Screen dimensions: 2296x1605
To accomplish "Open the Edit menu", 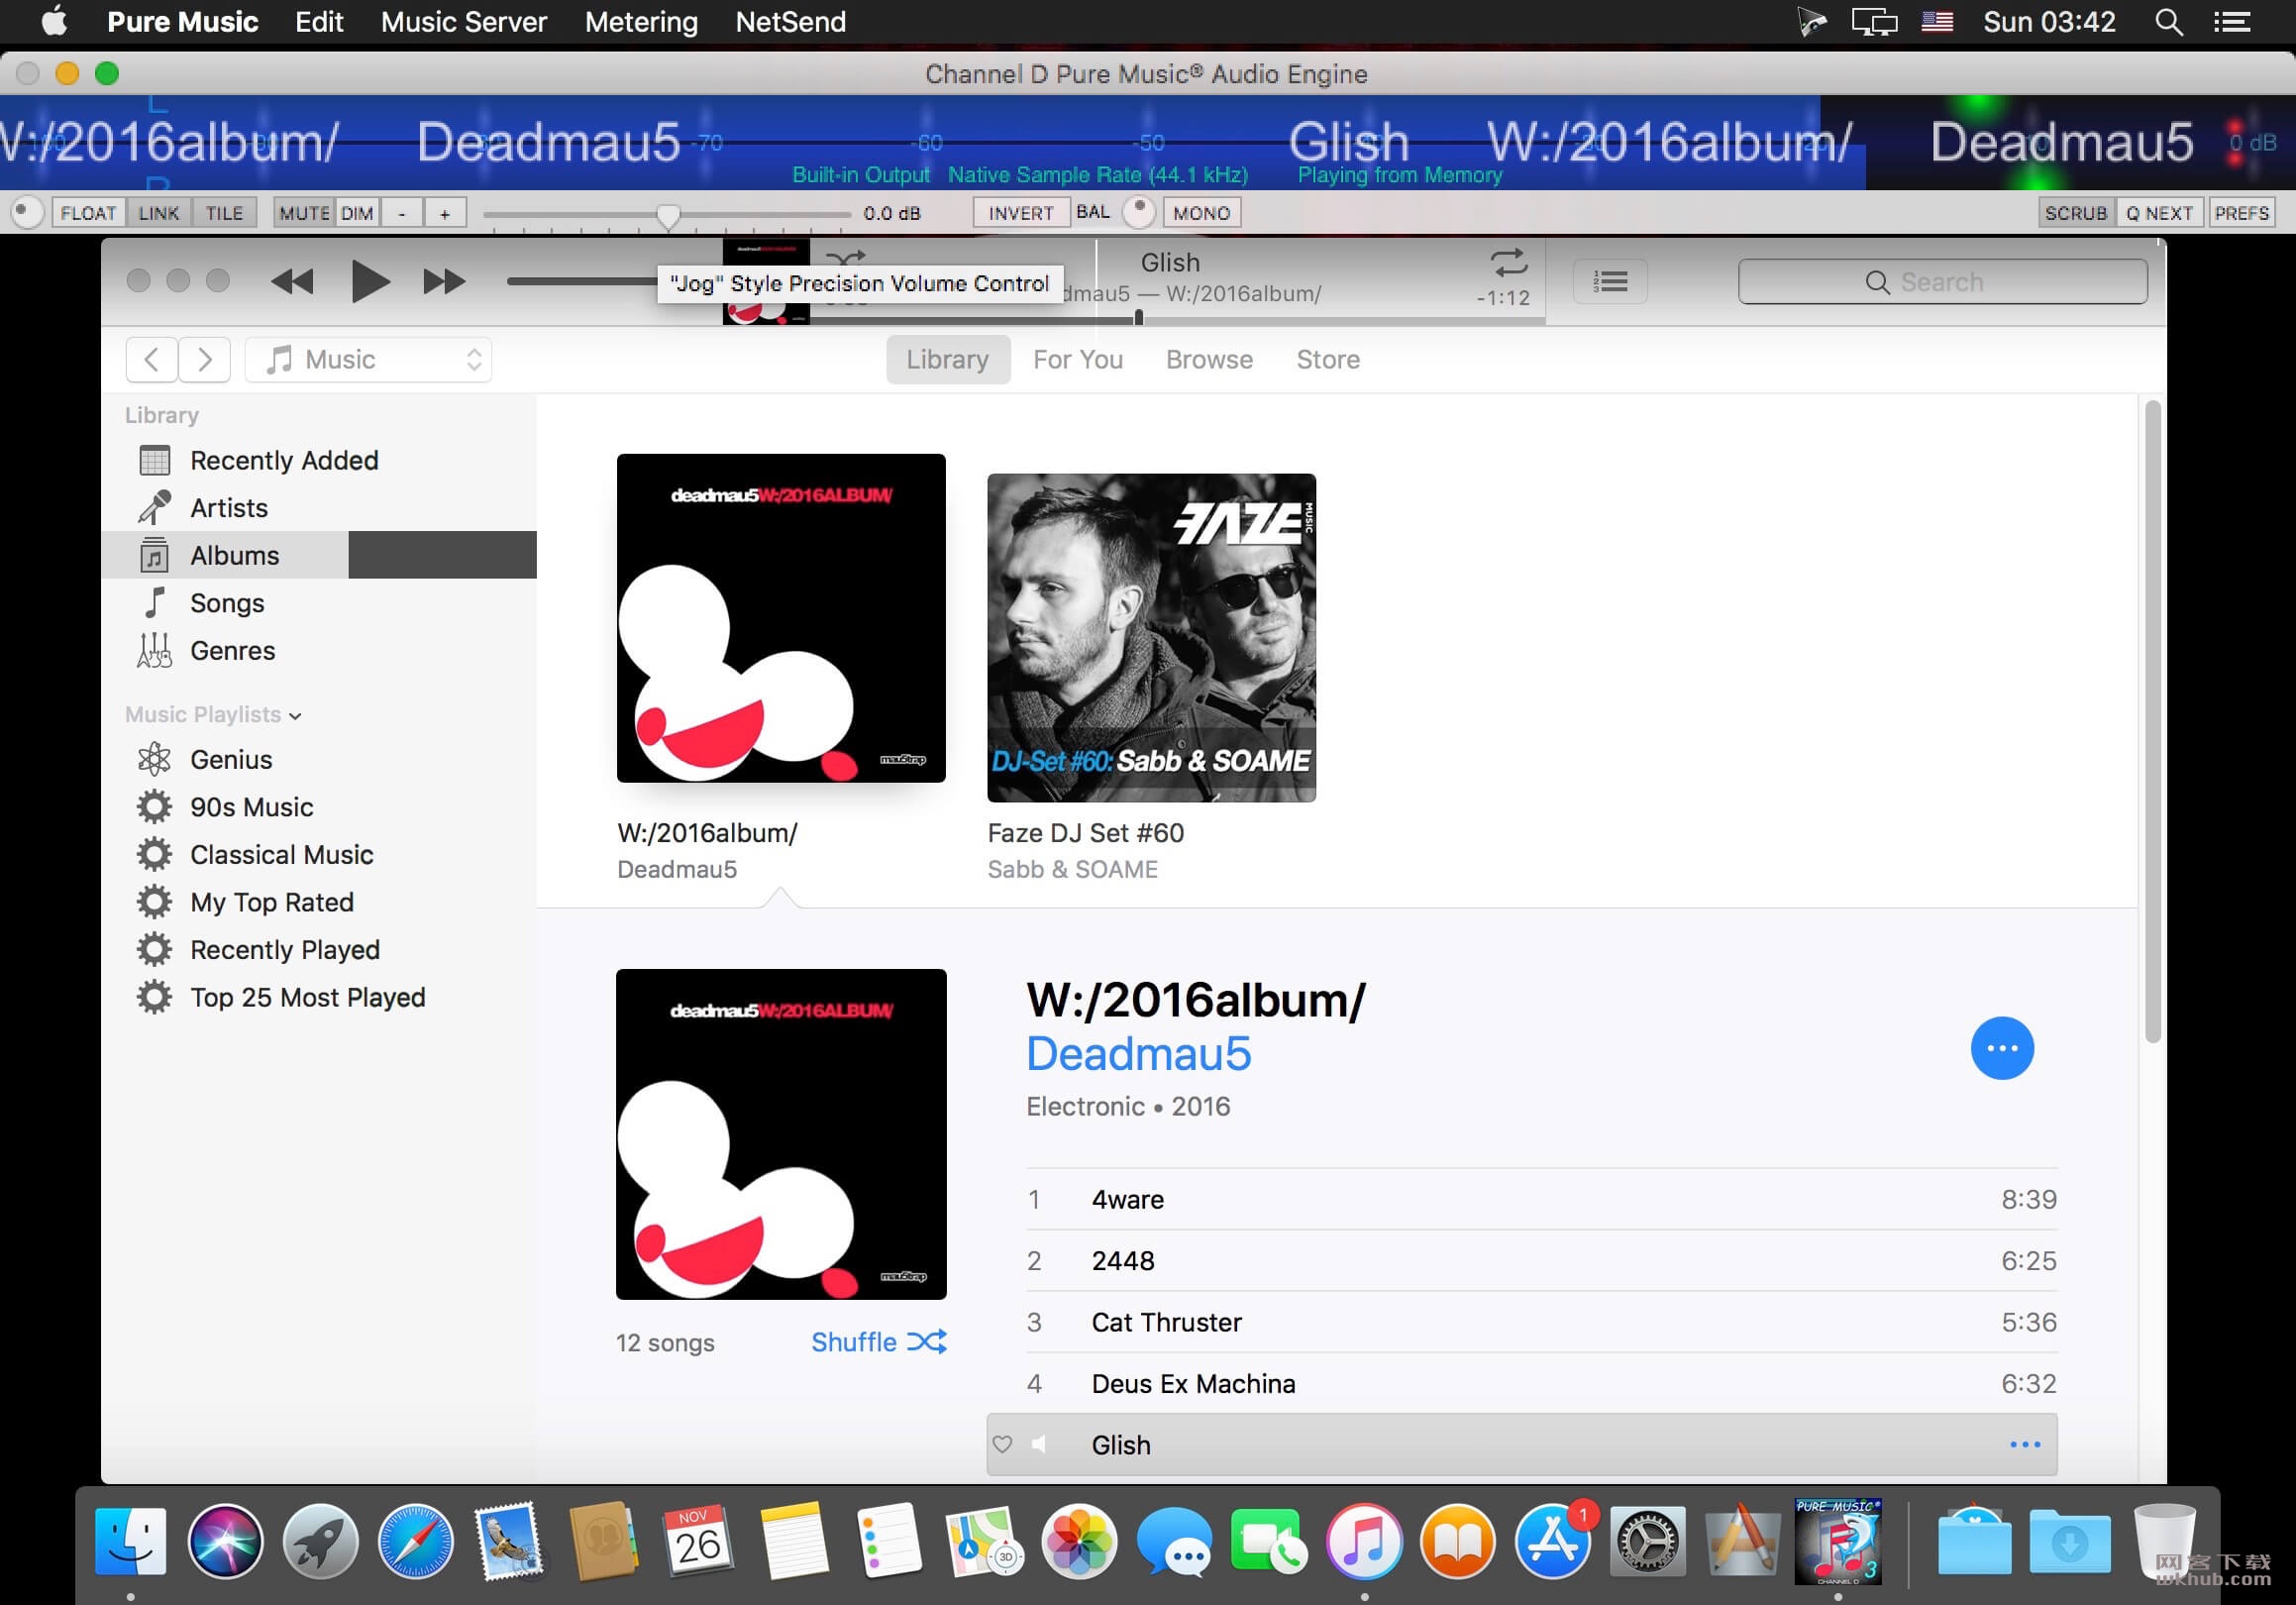I will coord(319,22).
